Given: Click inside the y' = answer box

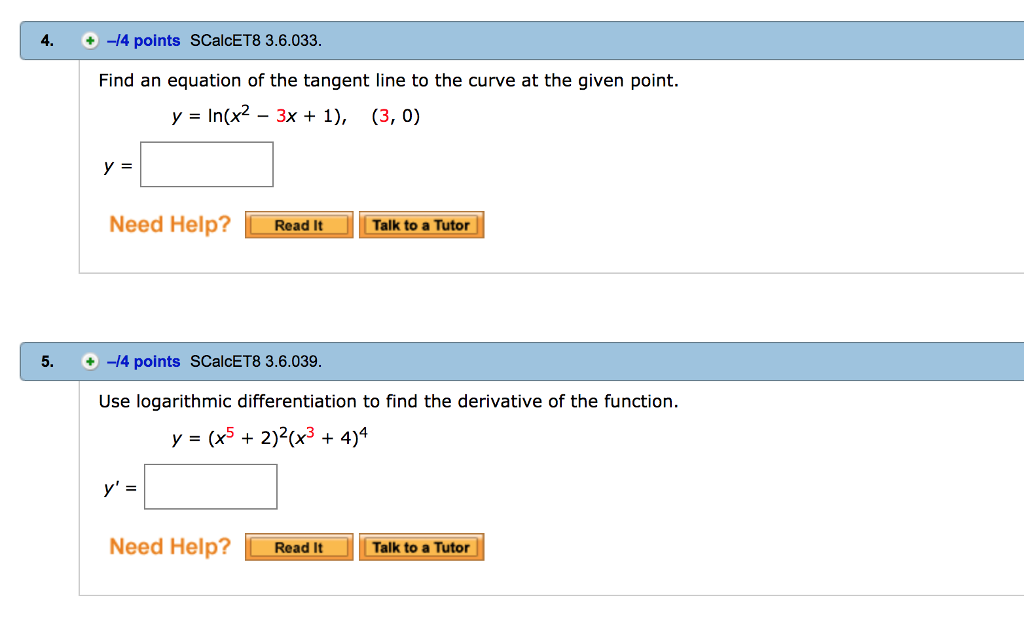Looking at the screenshot, I should tap(210, 486).
